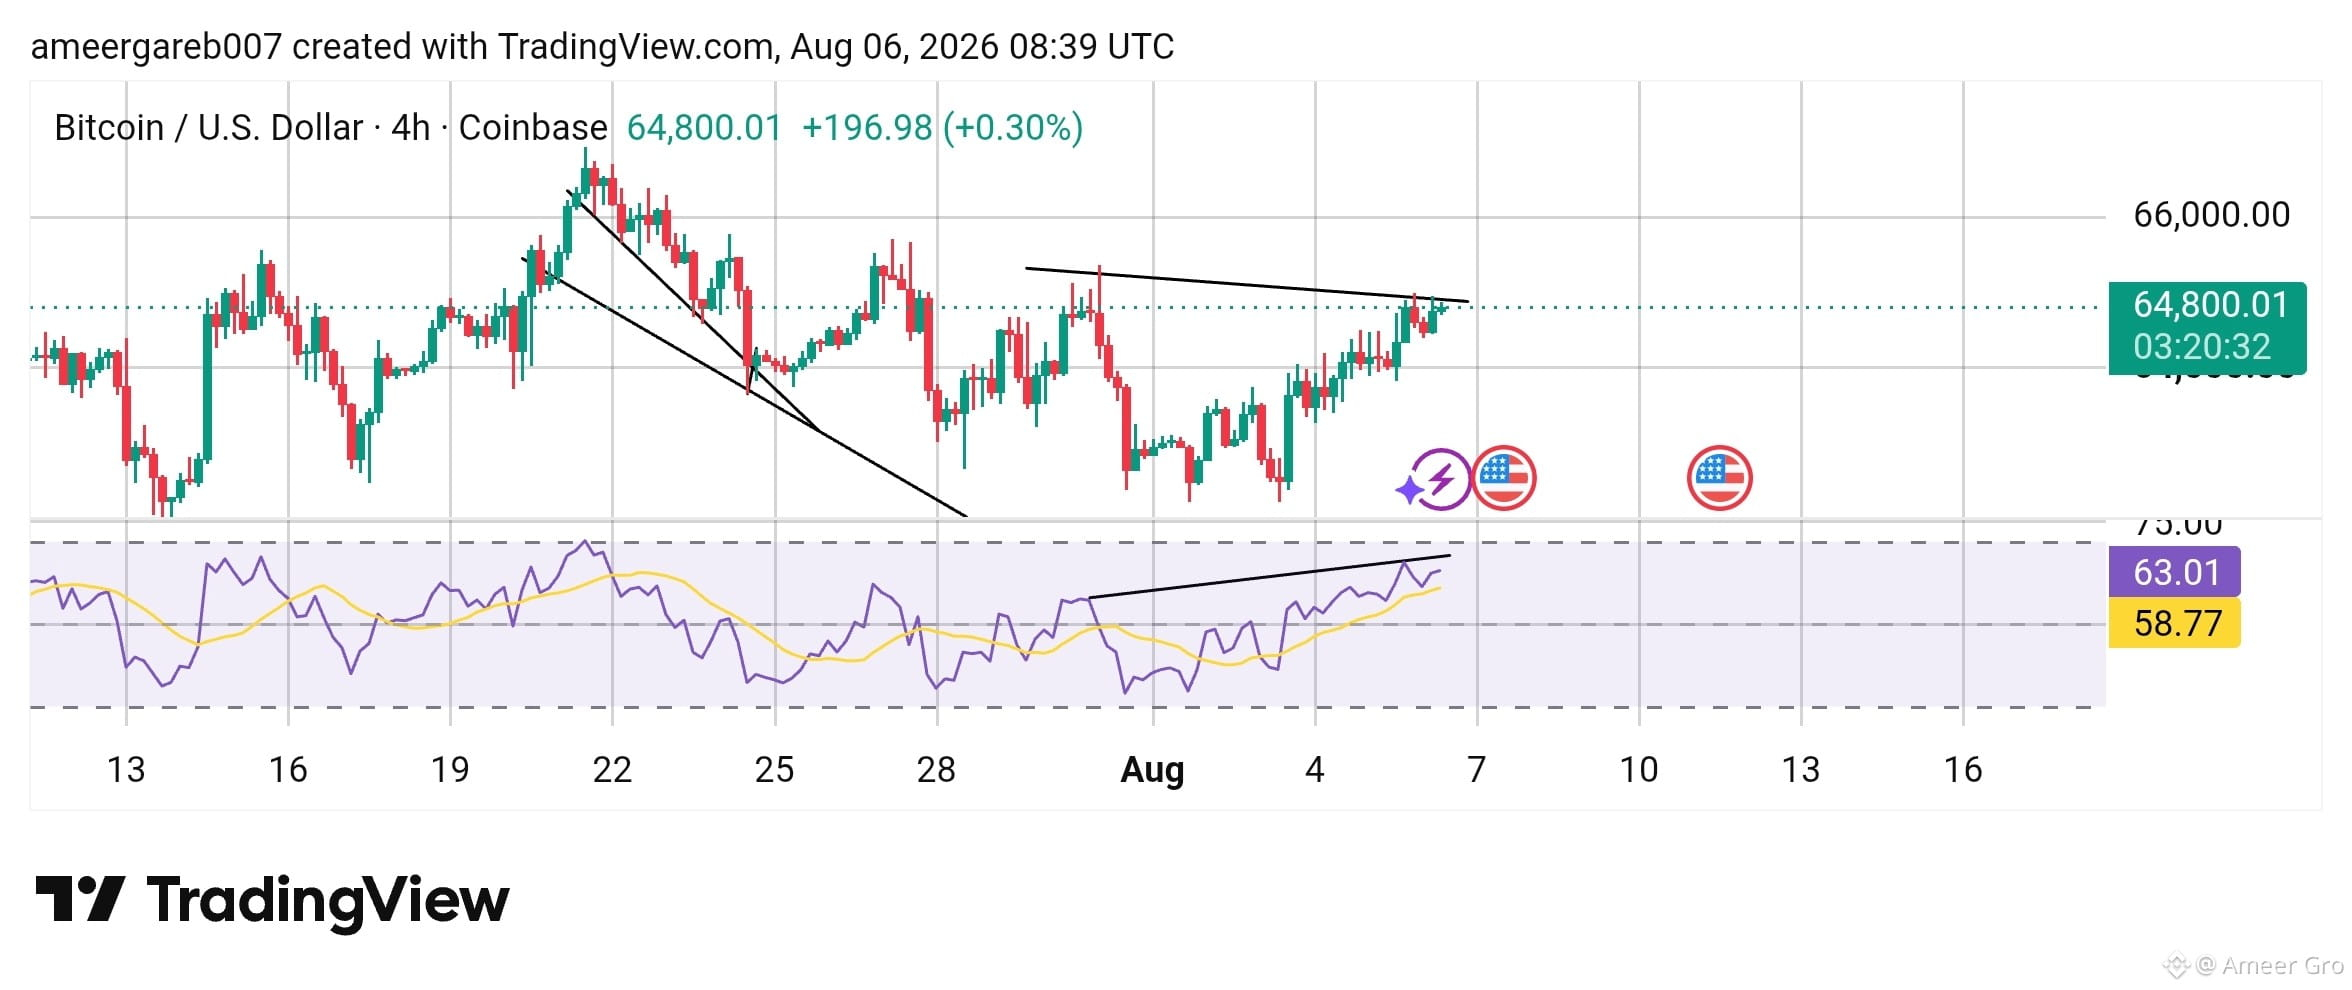Click the last price 64,800.01 beside Coinbase
Screen dimensions: 2352x990
(x=704, y=128)
